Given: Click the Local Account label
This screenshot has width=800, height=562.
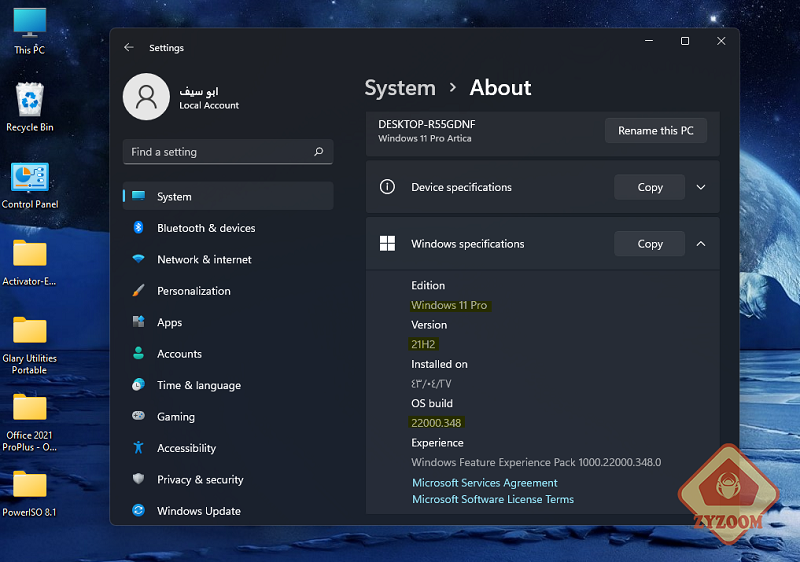Looking at the screenshot, I should 209,106.
